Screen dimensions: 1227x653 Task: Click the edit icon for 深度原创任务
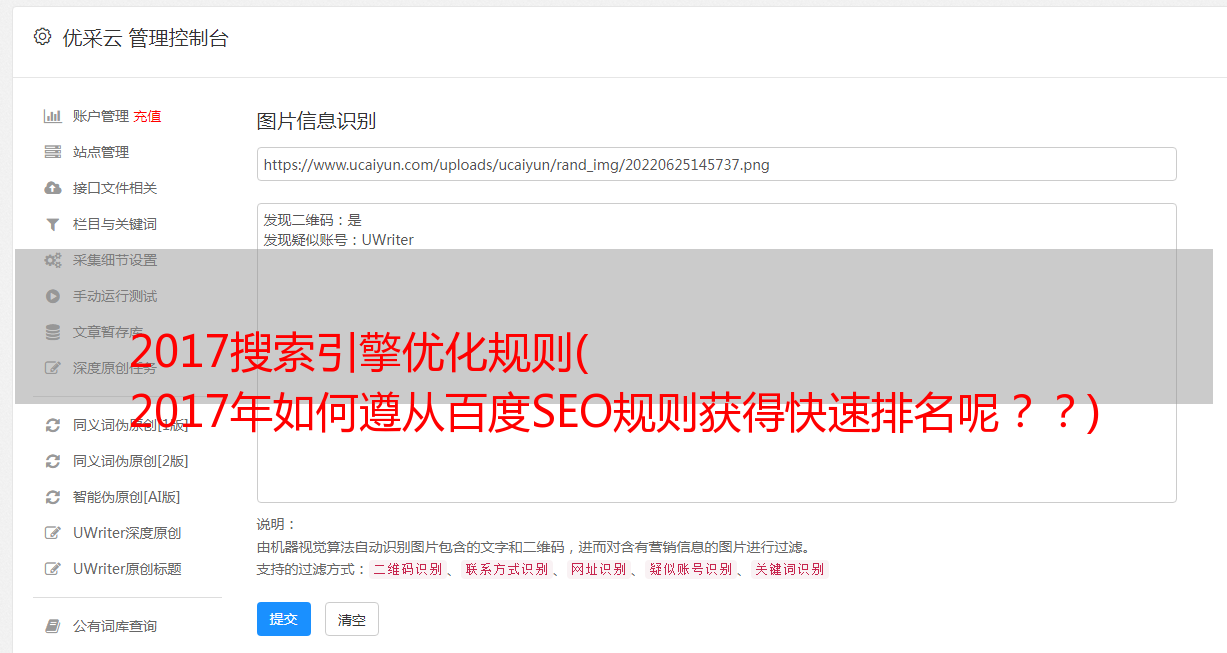point(53,368)
